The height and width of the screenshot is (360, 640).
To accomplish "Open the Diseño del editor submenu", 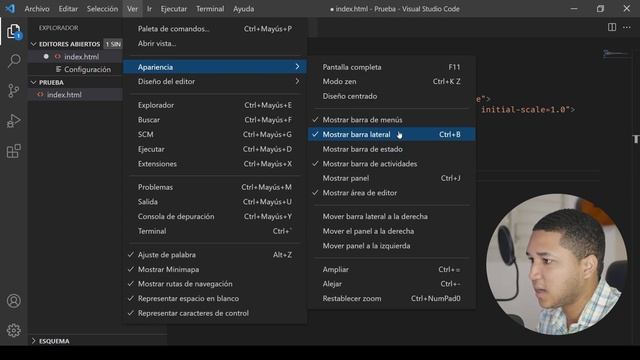I will click(x=215, y=81).
